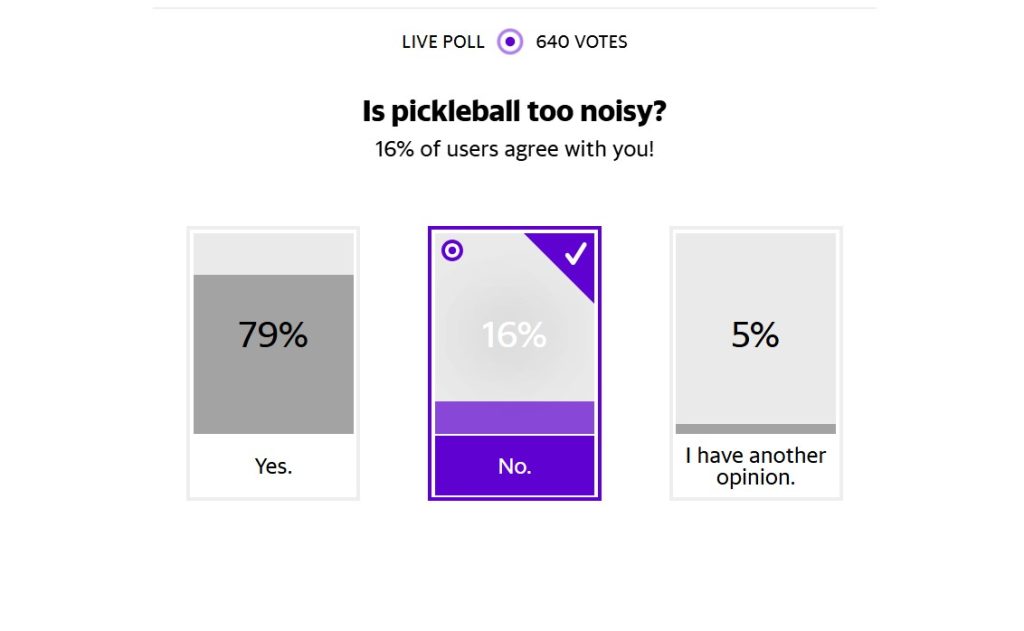Click the 640 VOTES count text

[581, 42]
